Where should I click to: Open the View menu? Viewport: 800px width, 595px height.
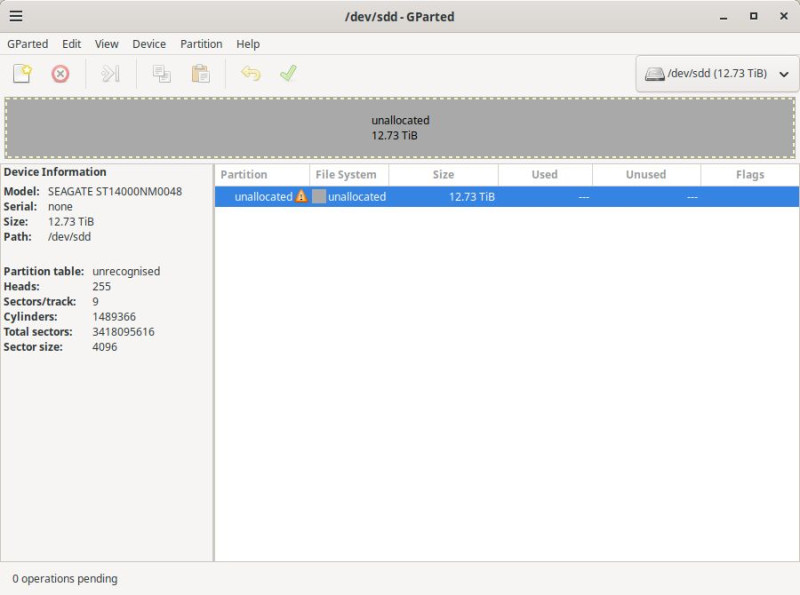(x=107, y=44)
